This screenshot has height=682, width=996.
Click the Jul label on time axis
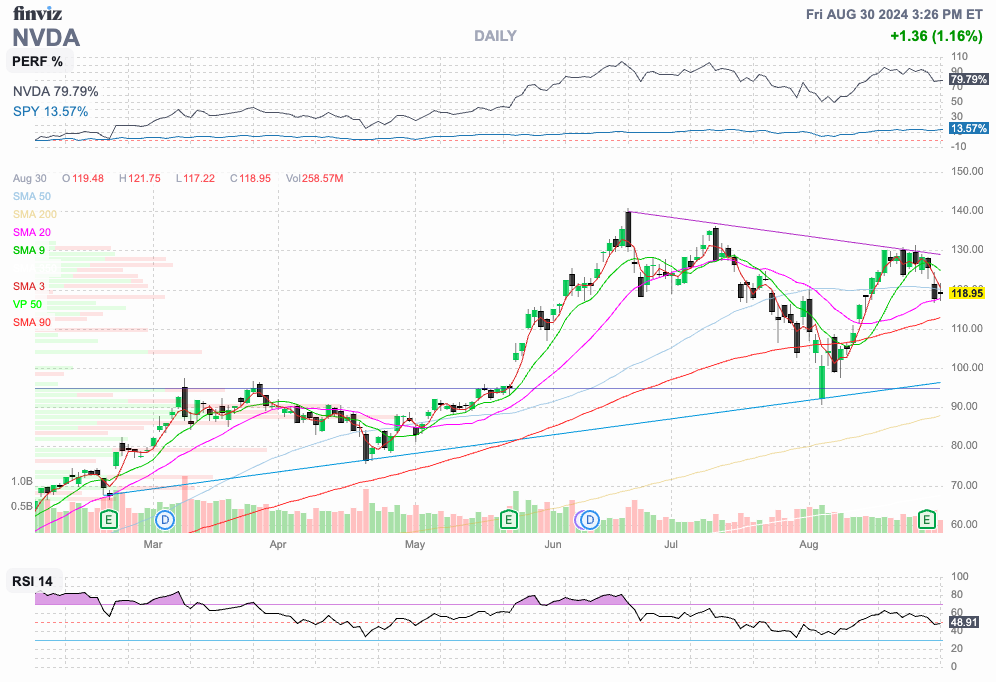(671, 544)
